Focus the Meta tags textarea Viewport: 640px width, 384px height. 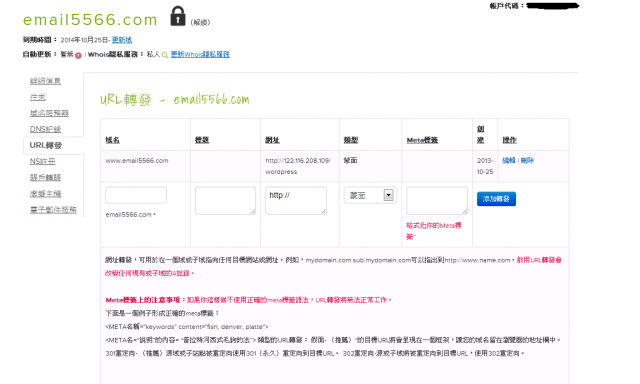coord(437,200)
